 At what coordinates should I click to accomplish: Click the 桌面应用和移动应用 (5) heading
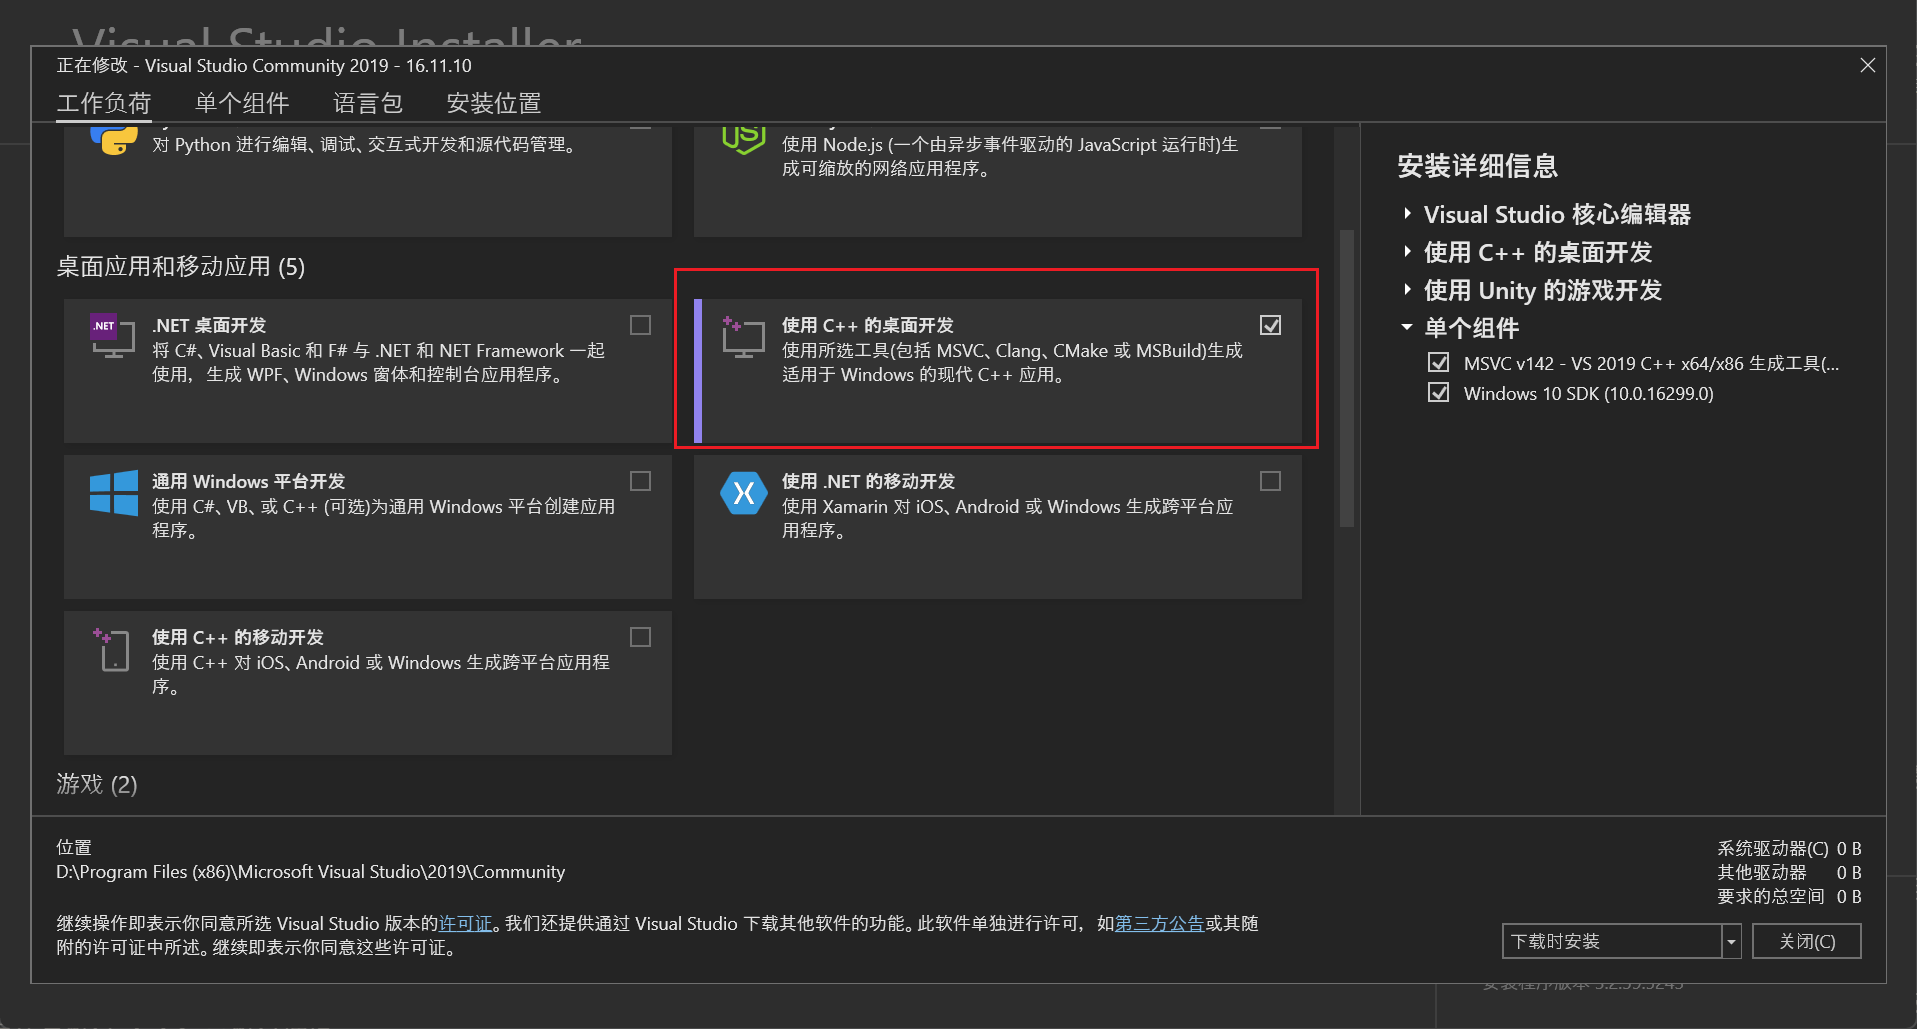[181, 266]
